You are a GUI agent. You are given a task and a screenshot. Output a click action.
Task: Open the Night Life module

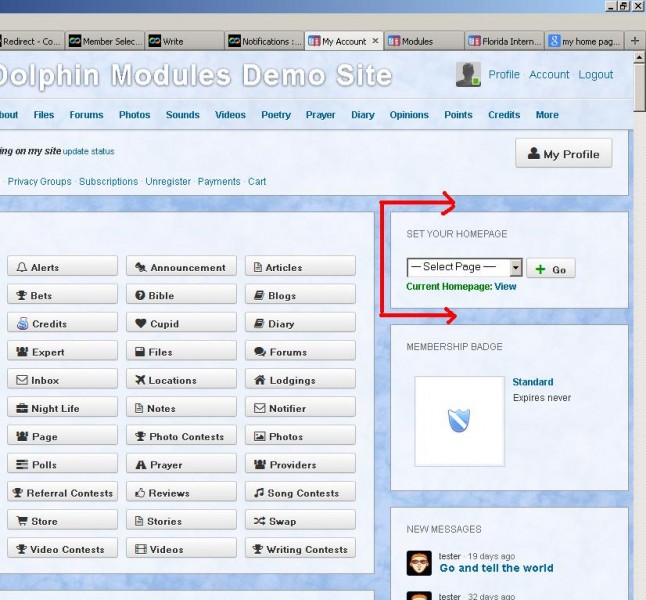click(x=62, y=408)
